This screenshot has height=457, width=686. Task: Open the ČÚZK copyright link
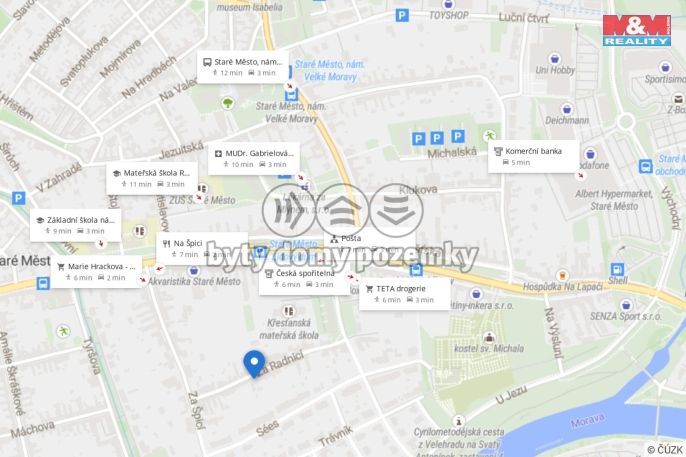click(665, 450)
